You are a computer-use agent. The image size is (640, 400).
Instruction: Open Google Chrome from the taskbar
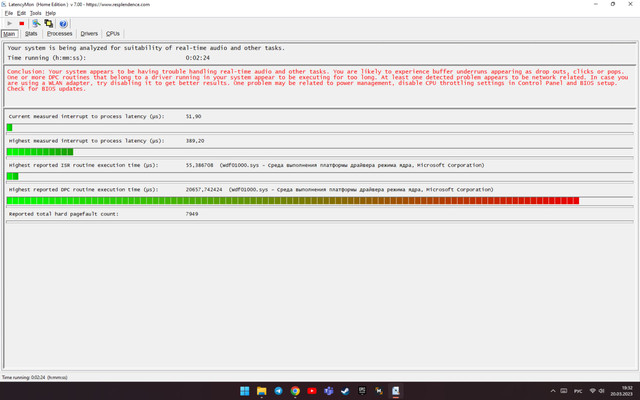click(x=295, y=391)
